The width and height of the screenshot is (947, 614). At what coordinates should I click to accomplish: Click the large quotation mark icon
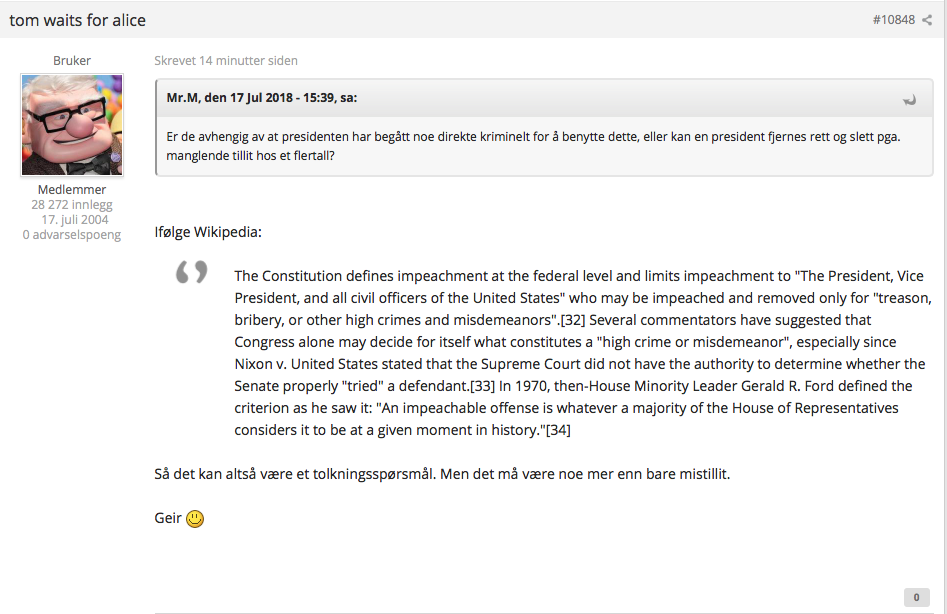pos(191,272)
